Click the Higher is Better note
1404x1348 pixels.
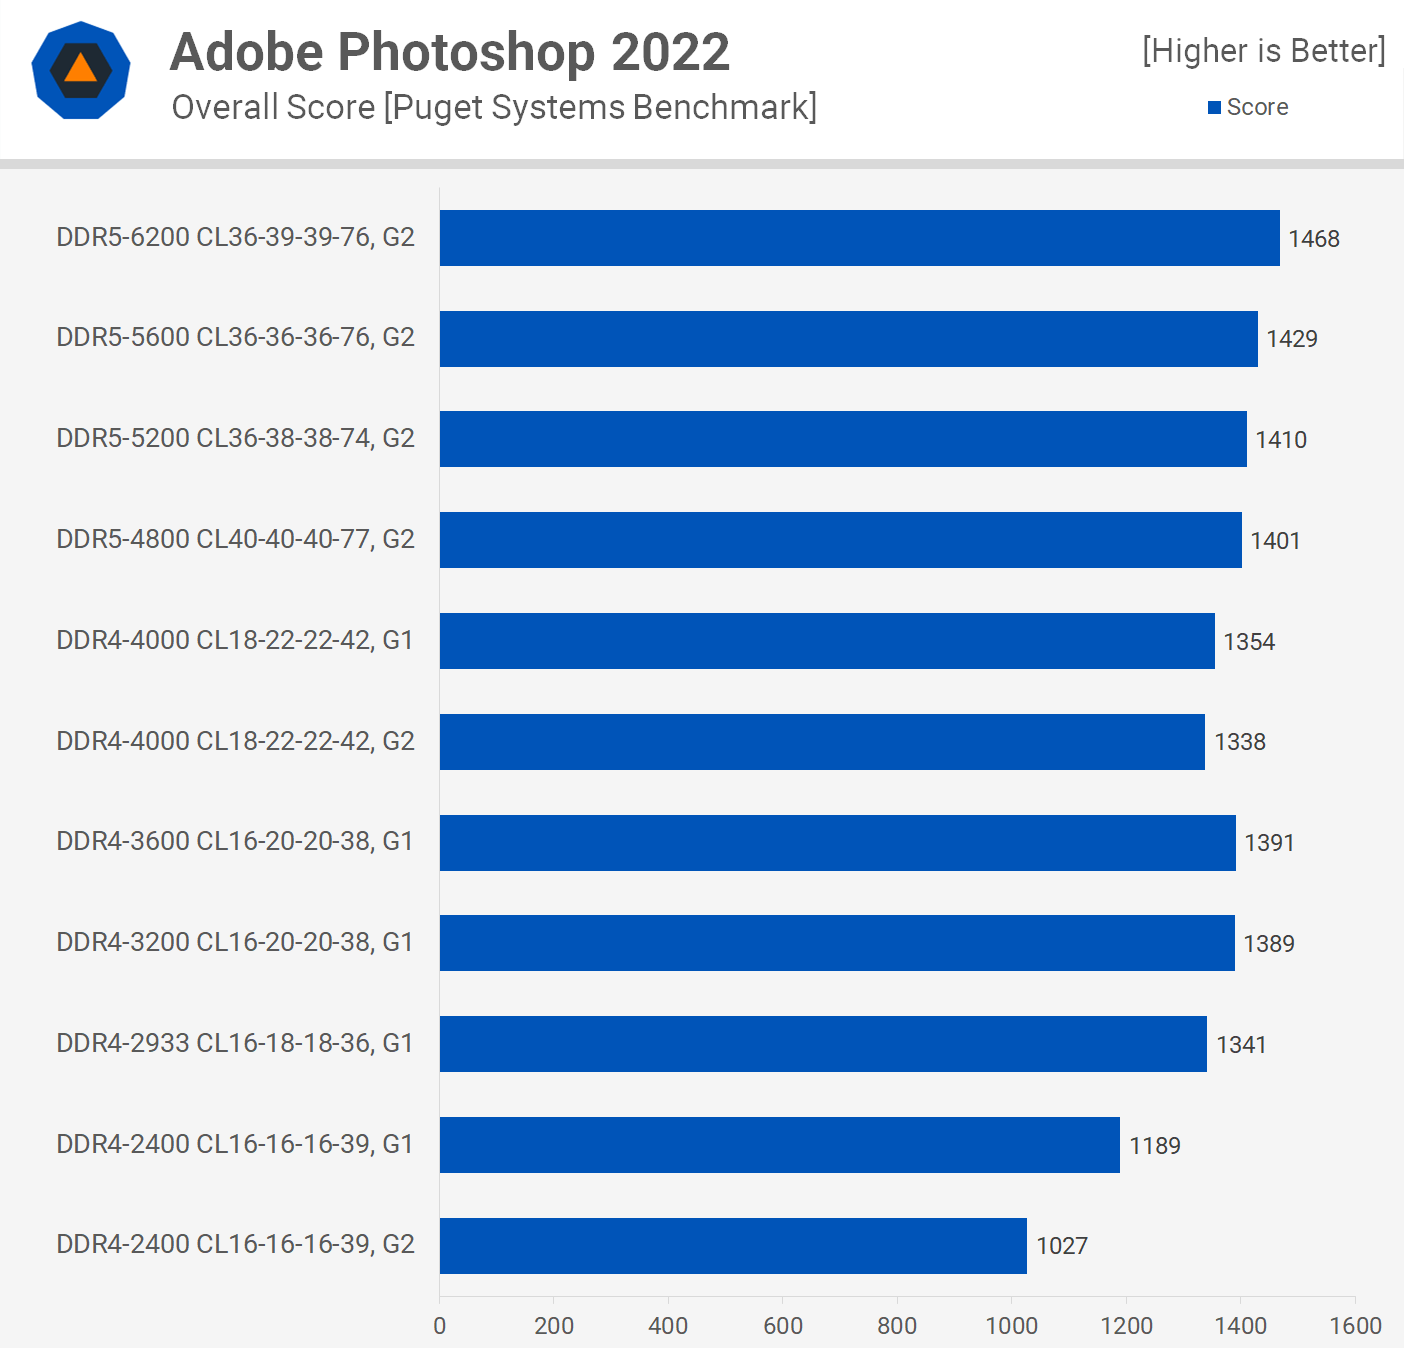pos(1264,51)
